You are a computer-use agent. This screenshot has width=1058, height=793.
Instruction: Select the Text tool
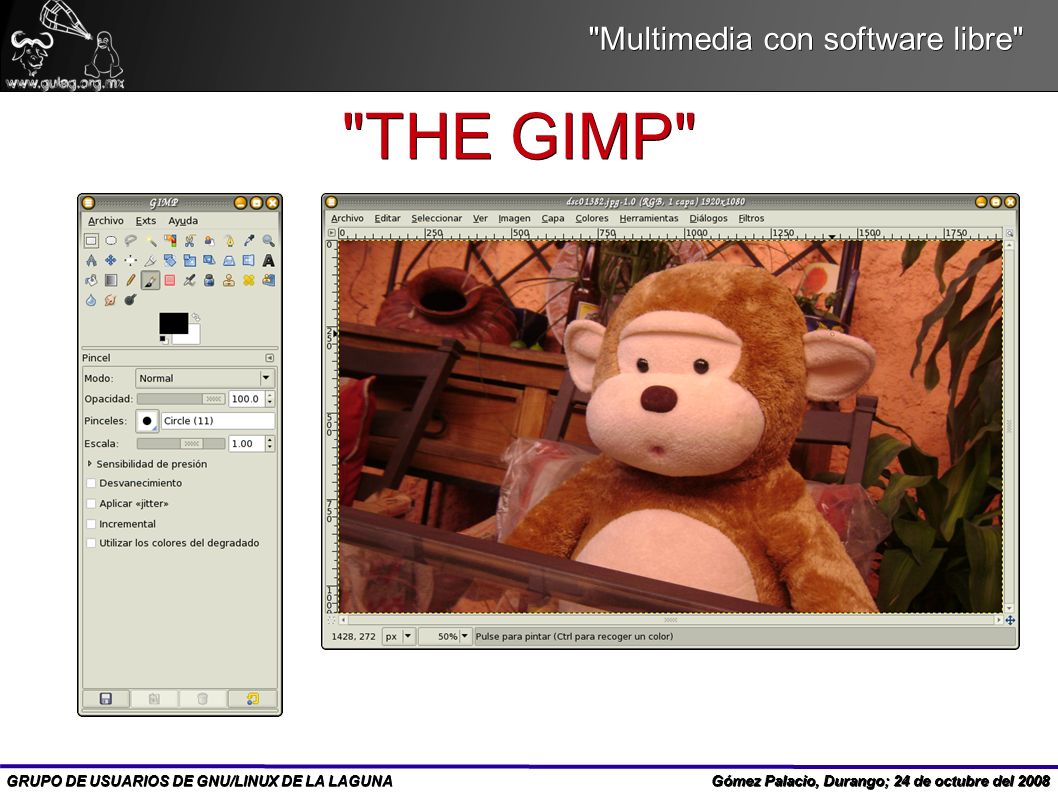click(269, 261)
